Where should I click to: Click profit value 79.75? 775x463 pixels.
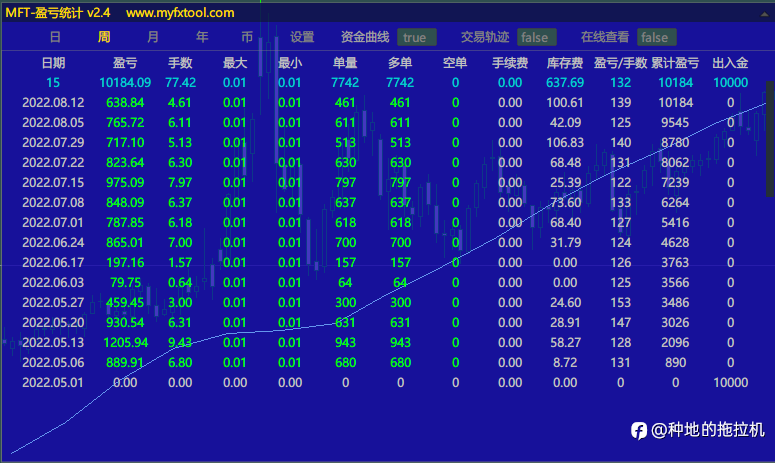(x=126, y=283)
